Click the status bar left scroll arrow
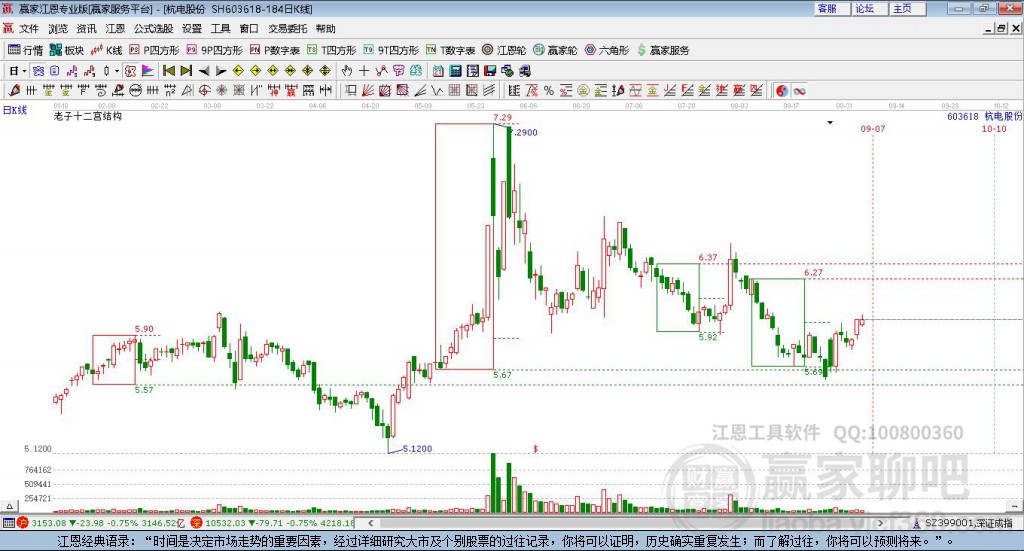1024x551 pixels. pos(370,523)
